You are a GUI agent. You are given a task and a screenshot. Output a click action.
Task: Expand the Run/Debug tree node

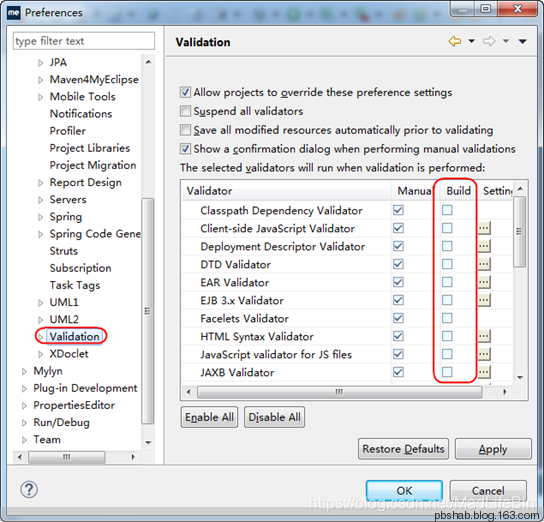pos(24,423)
